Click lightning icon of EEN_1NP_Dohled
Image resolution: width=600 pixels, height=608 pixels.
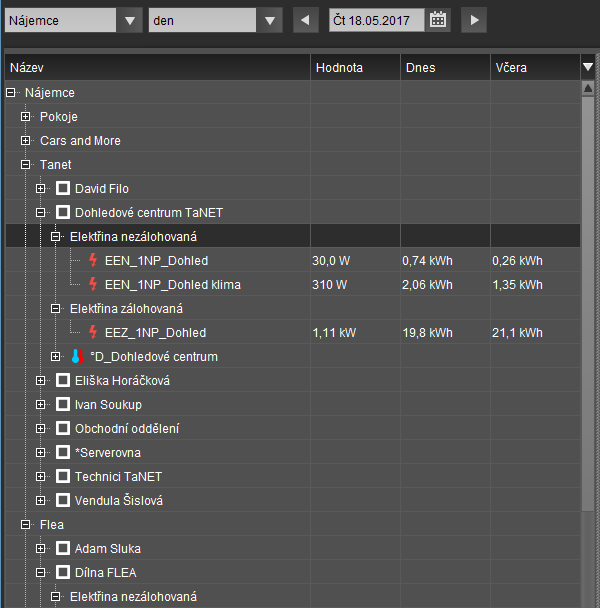[x=94, y=261]
